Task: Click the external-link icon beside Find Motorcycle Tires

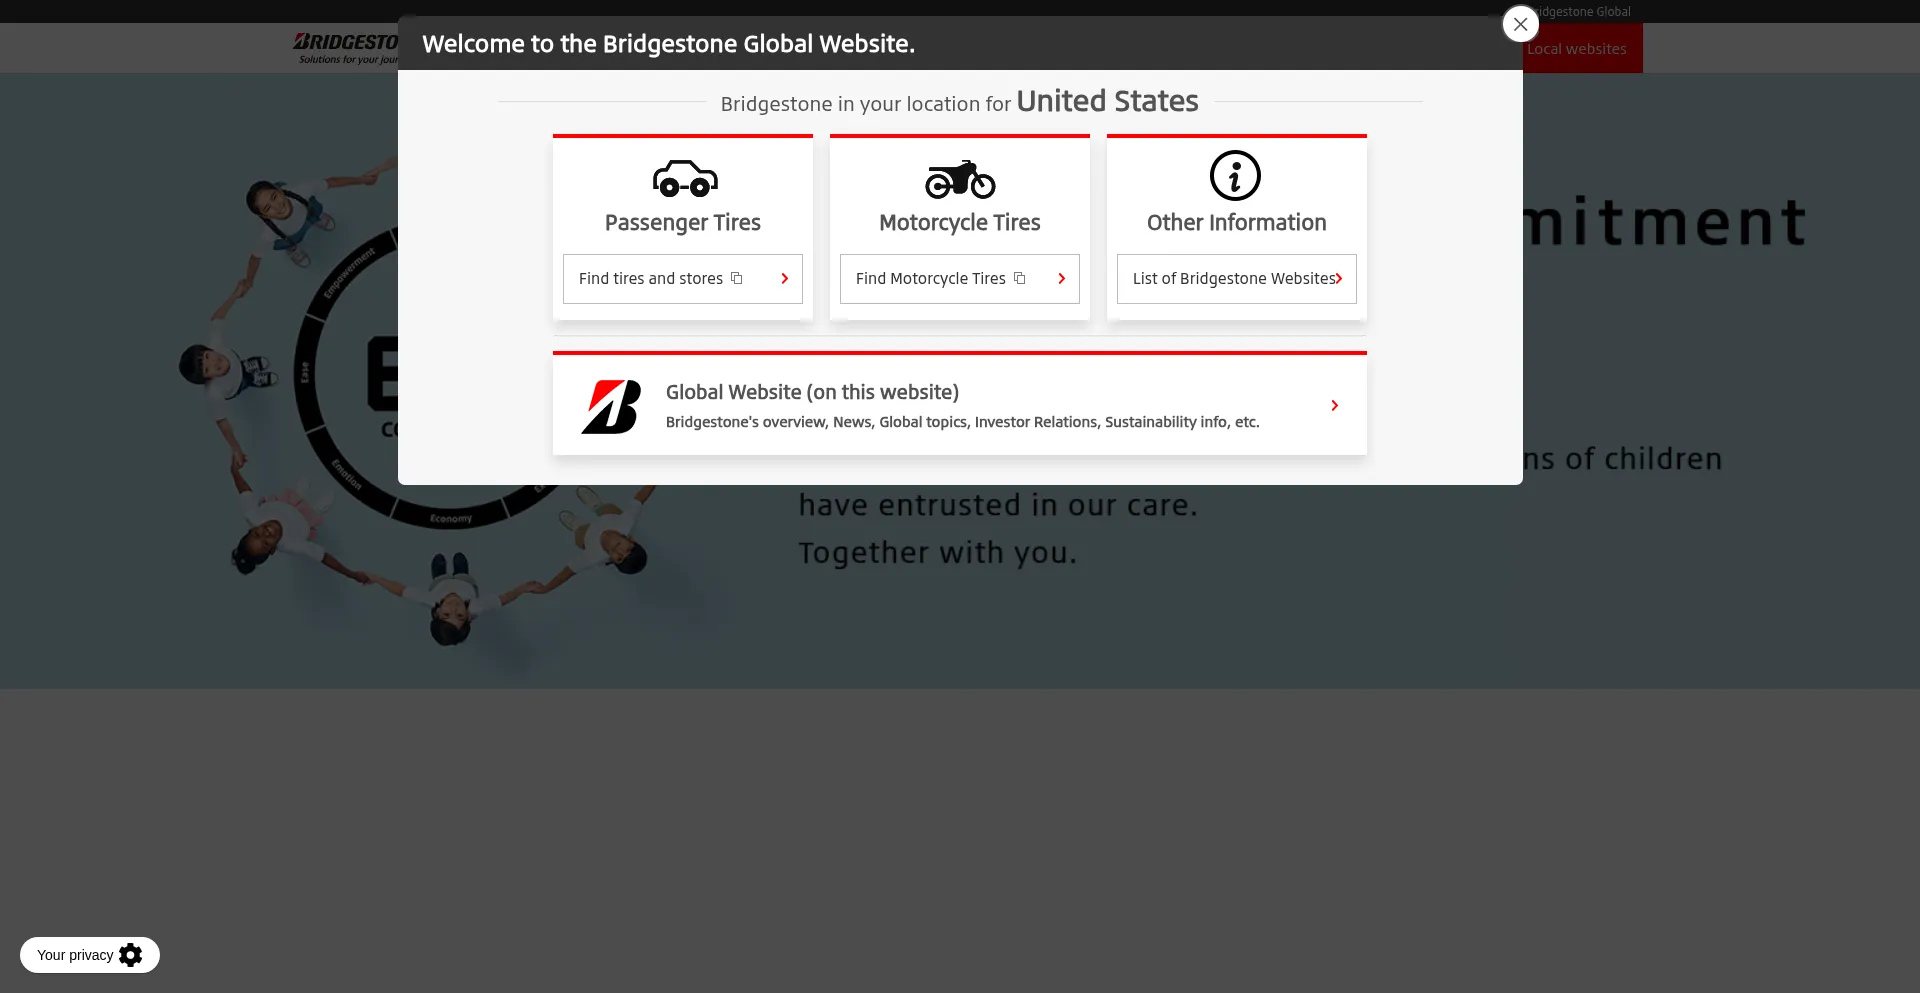Action: [1019, 279]
